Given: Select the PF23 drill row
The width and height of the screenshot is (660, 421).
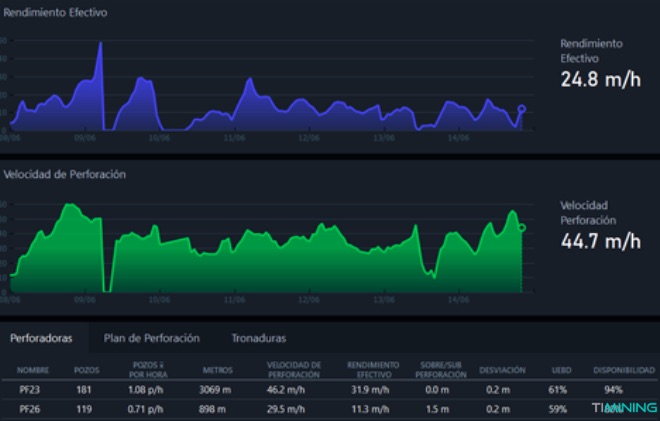Looking at the screenshot, I should 32,390.
